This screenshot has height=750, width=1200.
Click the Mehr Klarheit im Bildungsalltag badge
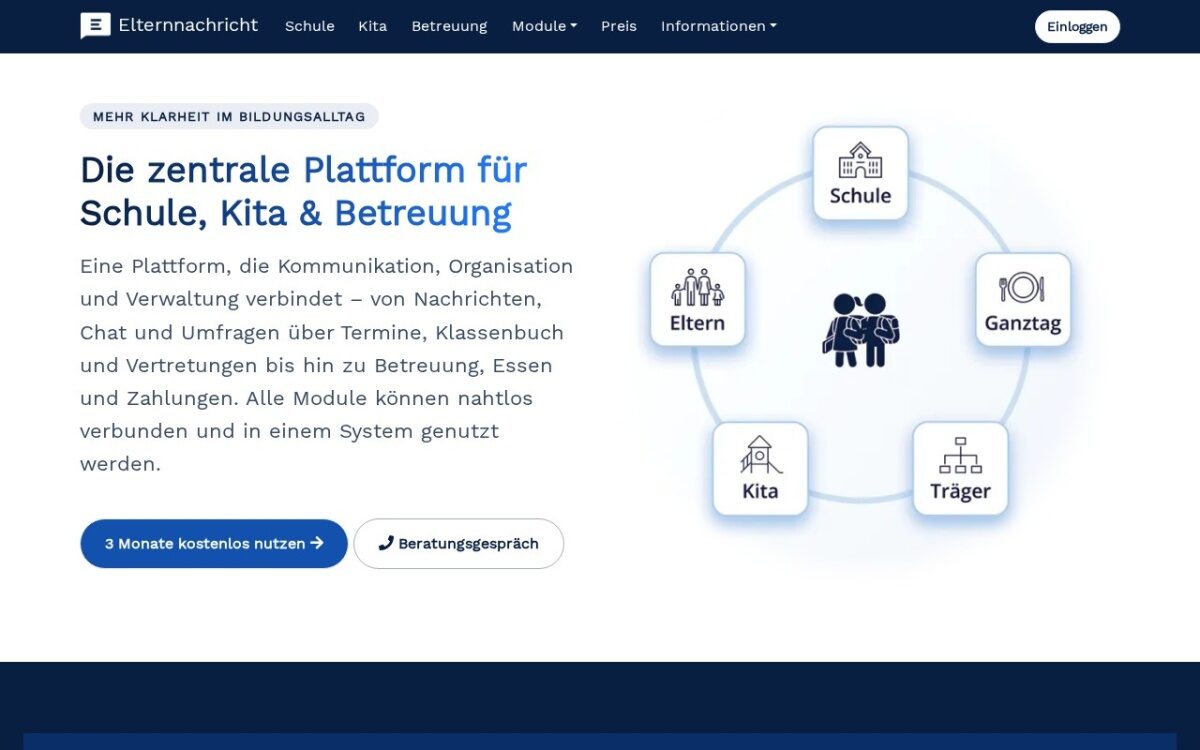click(229, 116)
